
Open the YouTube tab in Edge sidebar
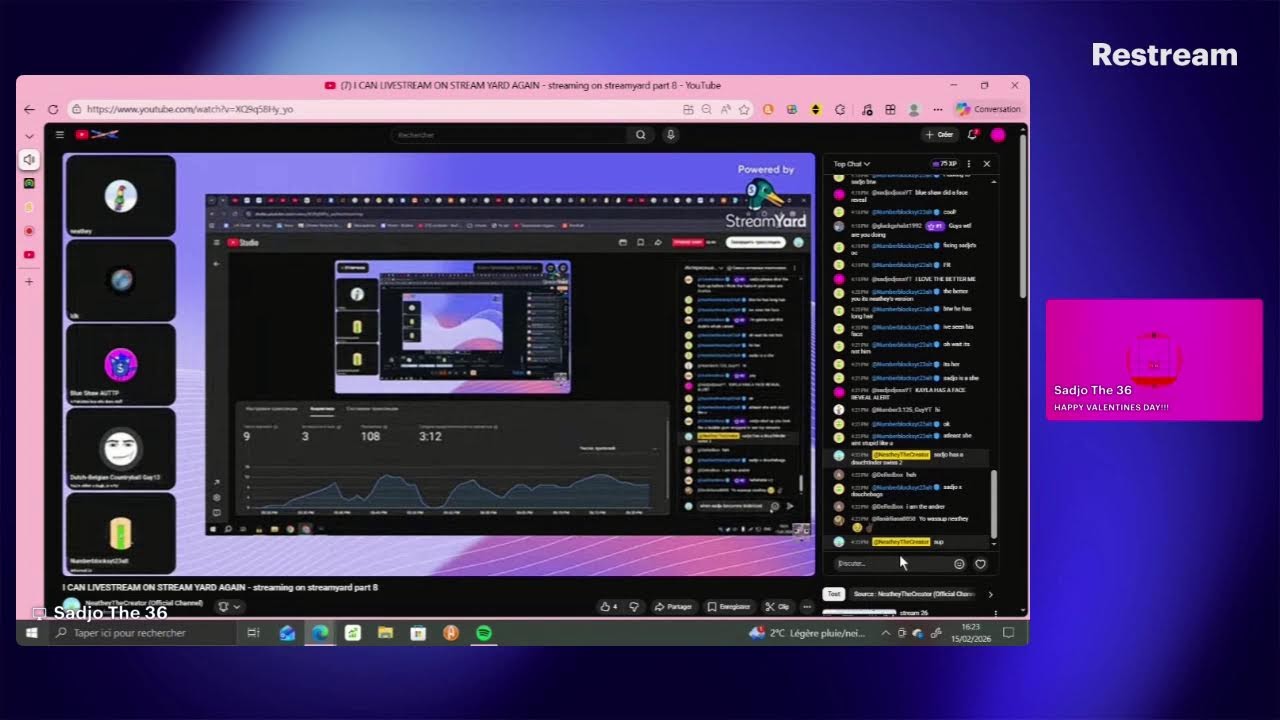click(29, 255)
